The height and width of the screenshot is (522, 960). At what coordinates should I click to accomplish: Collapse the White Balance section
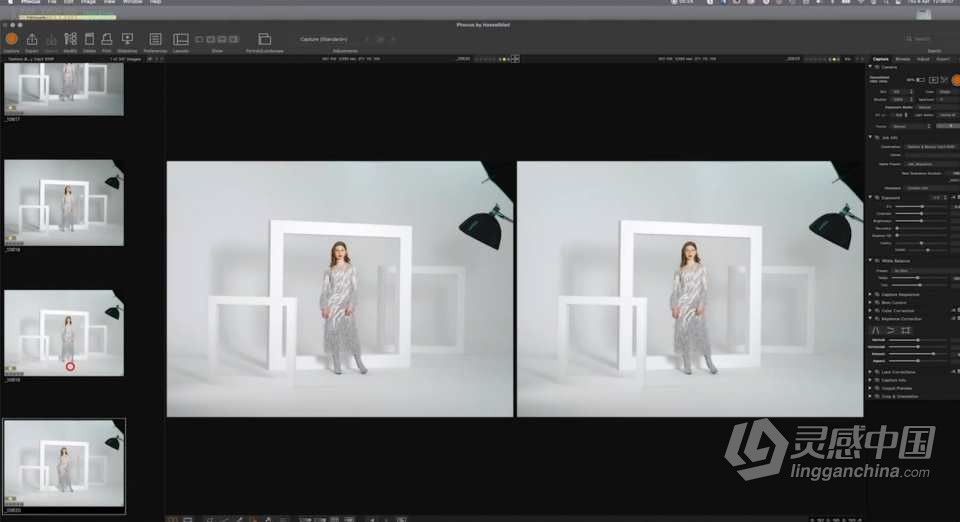pyautogui.click(x=871, y=260)
